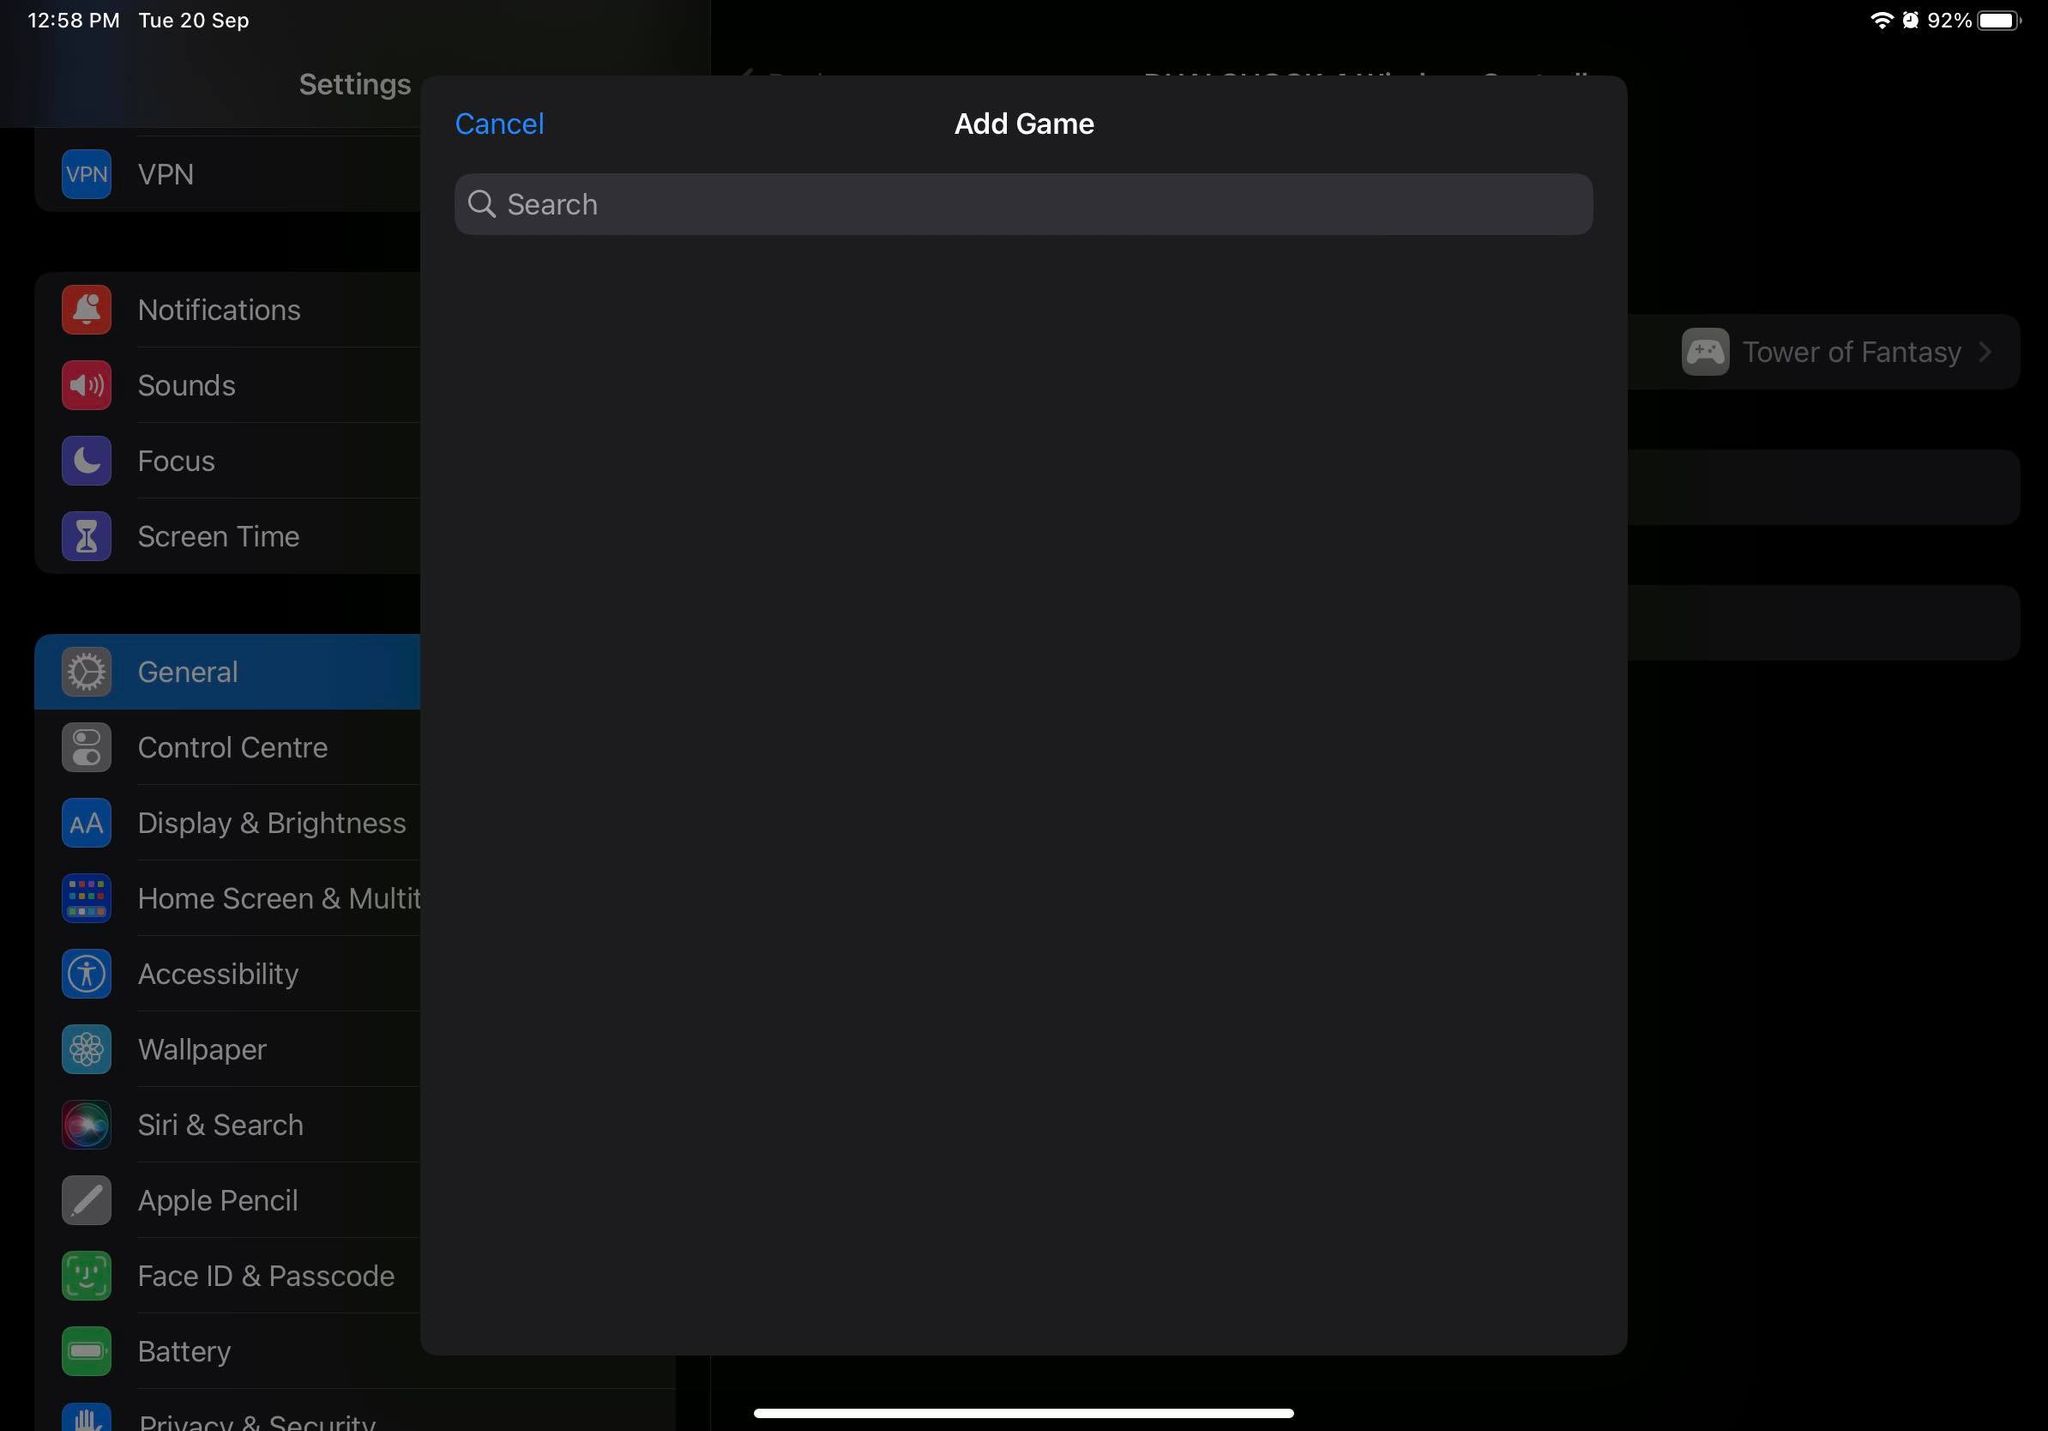Tap the Cancel button in Add Game
Viewport: 2048px width, 1431px height.
499,124
